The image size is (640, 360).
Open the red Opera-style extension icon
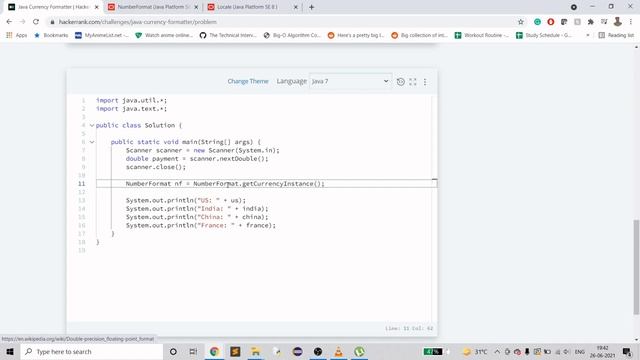551,22
